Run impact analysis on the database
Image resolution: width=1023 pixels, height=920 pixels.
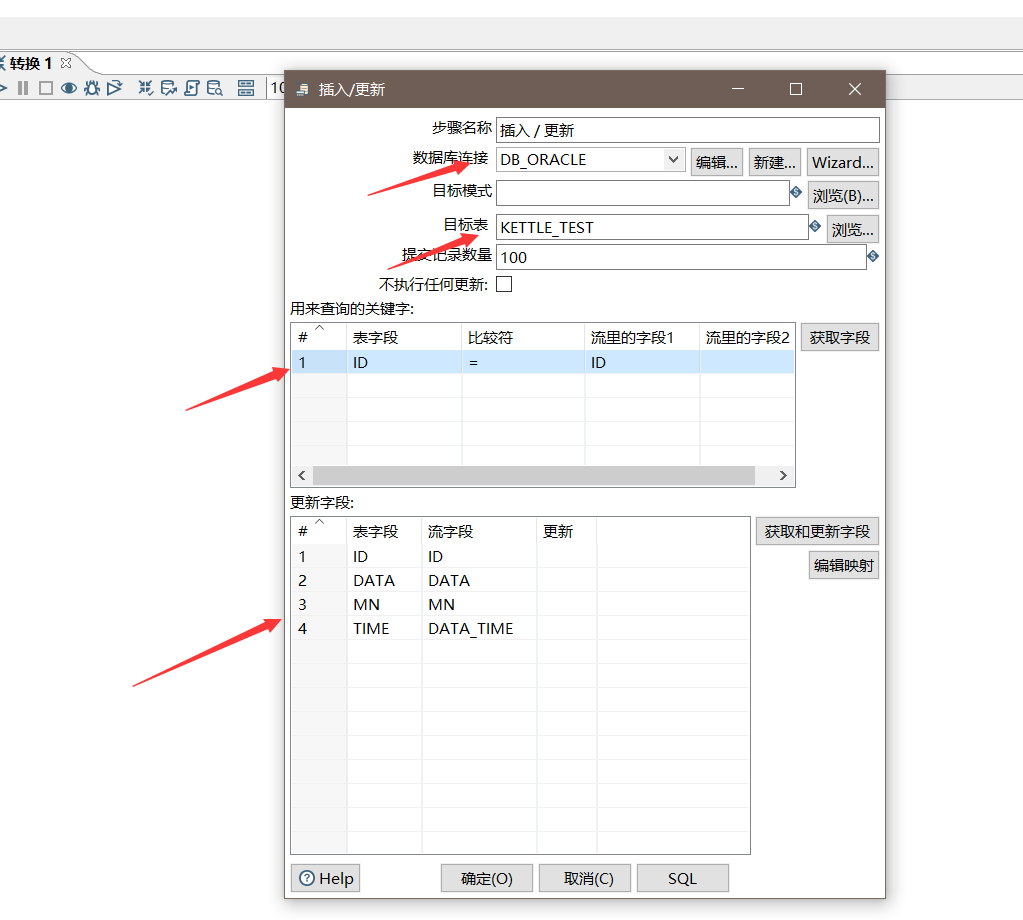(x=167, y=88)
